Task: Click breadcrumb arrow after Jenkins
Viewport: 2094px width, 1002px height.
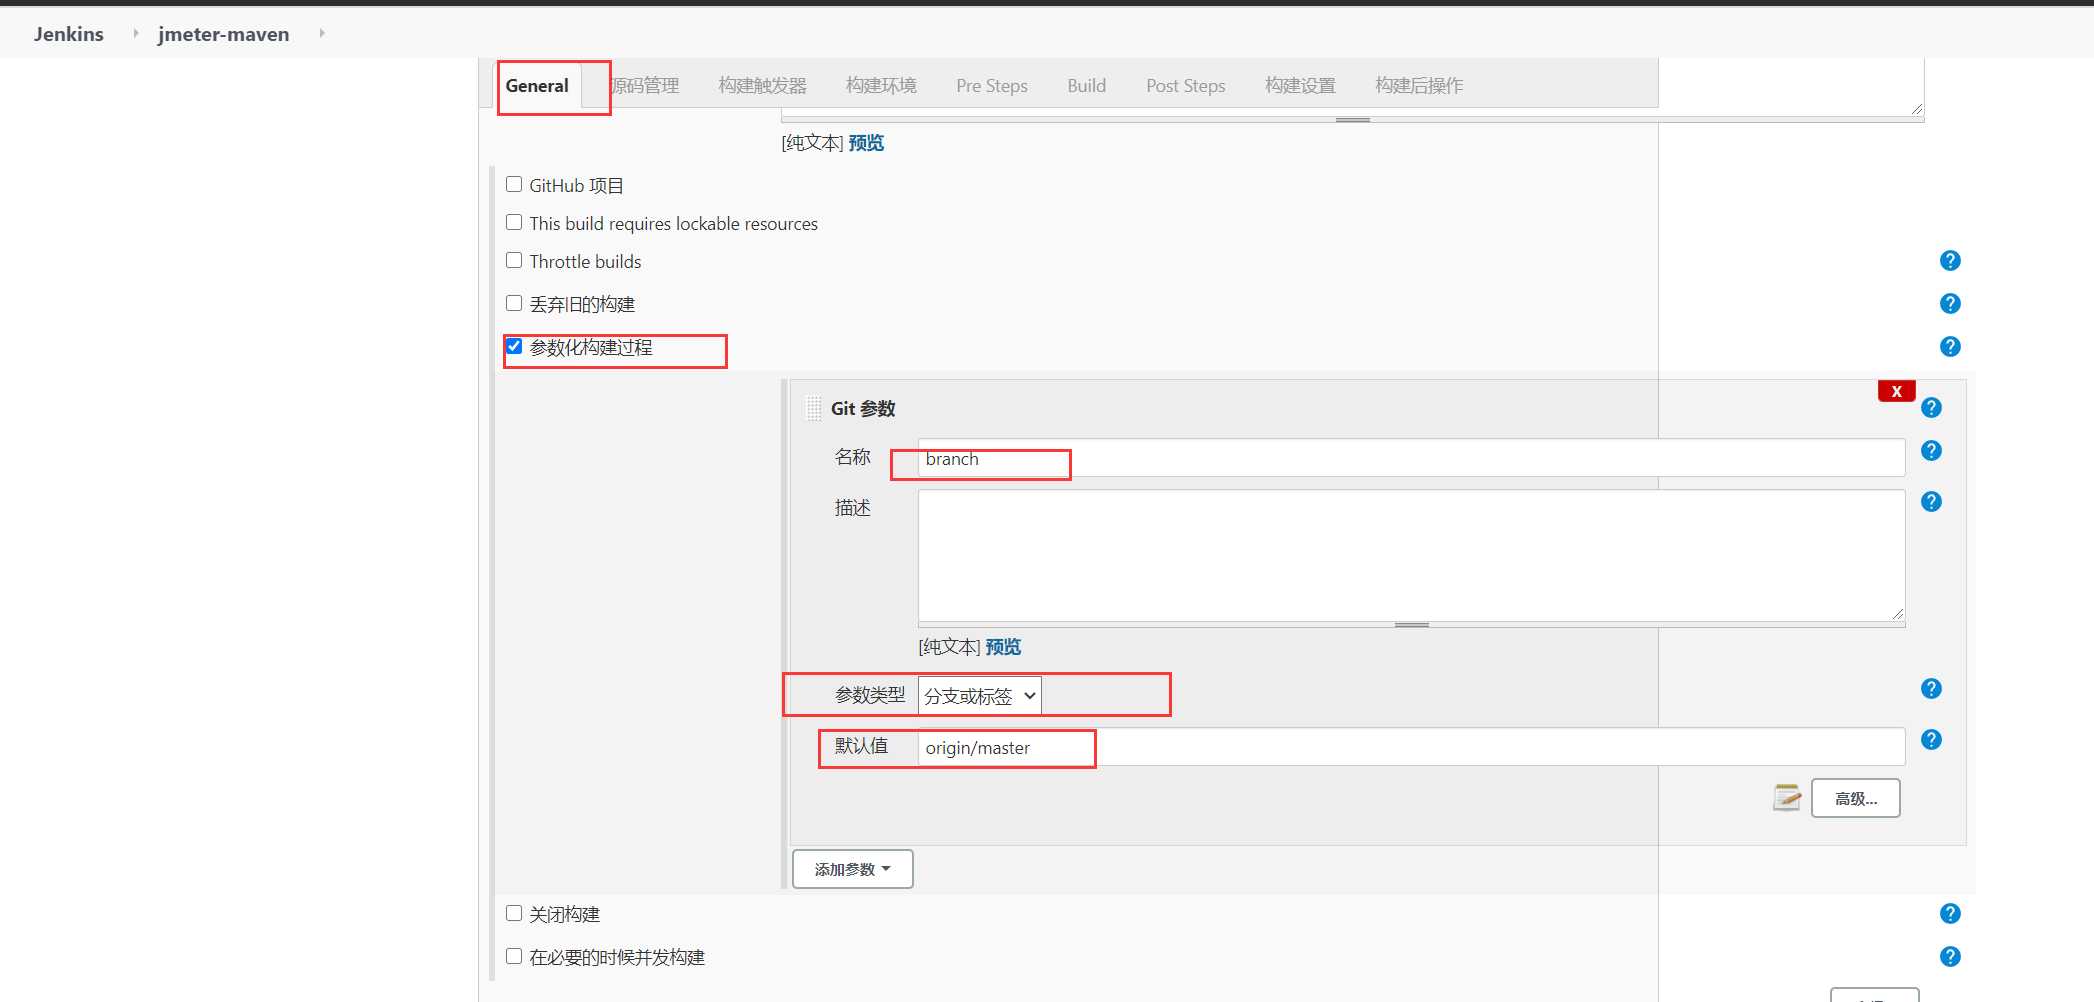Action: tap(135, 33)
